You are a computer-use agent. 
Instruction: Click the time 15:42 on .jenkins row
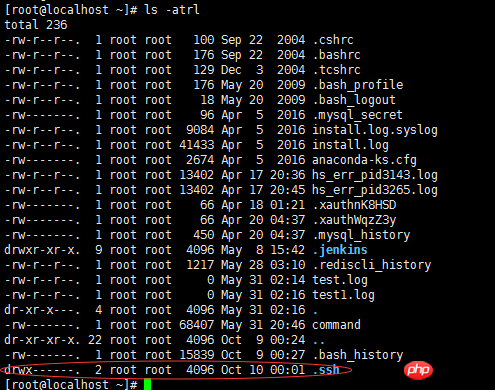tap(287, 250)
